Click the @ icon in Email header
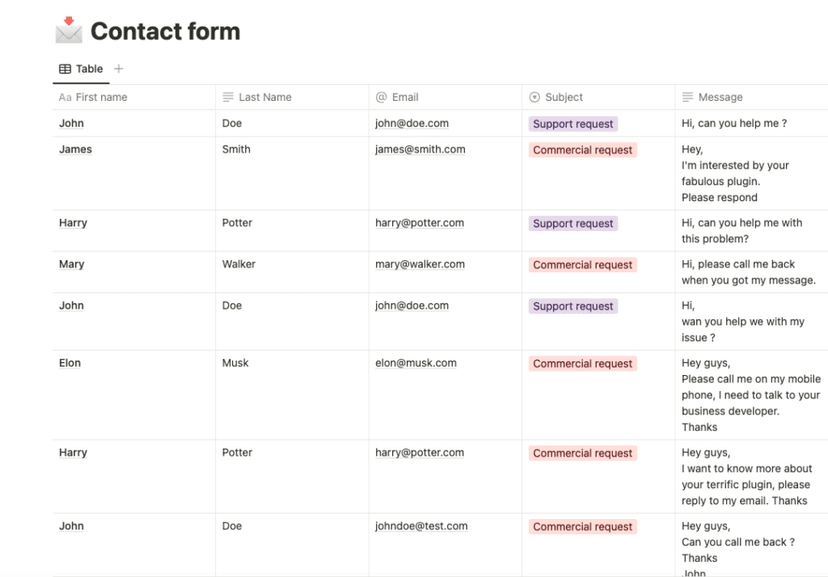The height and width of the screenshot is (577, 828). (x=381, y=97)
